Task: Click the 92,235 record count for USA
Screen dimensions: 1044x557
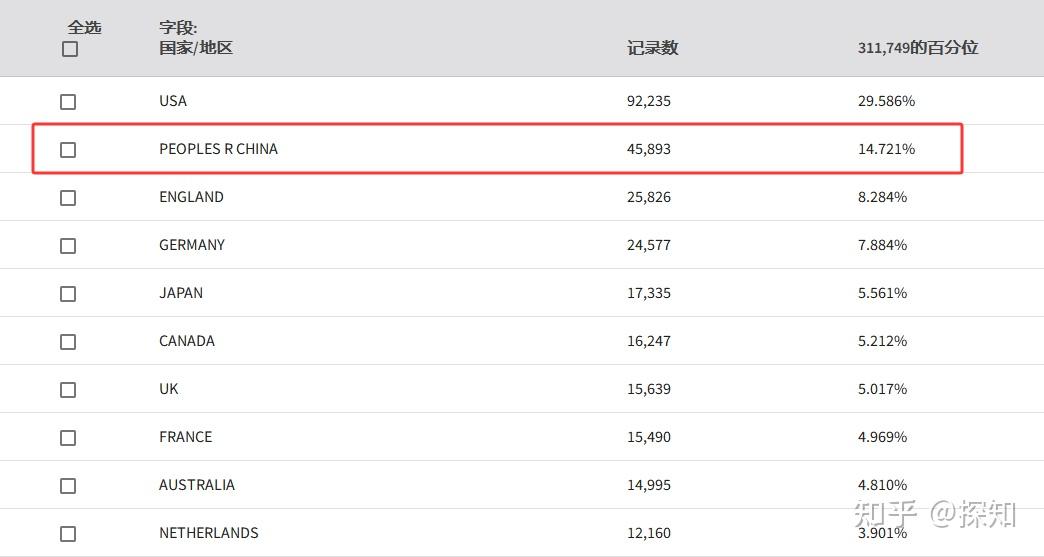Action: pyautogui.click(x=649, y=101)
